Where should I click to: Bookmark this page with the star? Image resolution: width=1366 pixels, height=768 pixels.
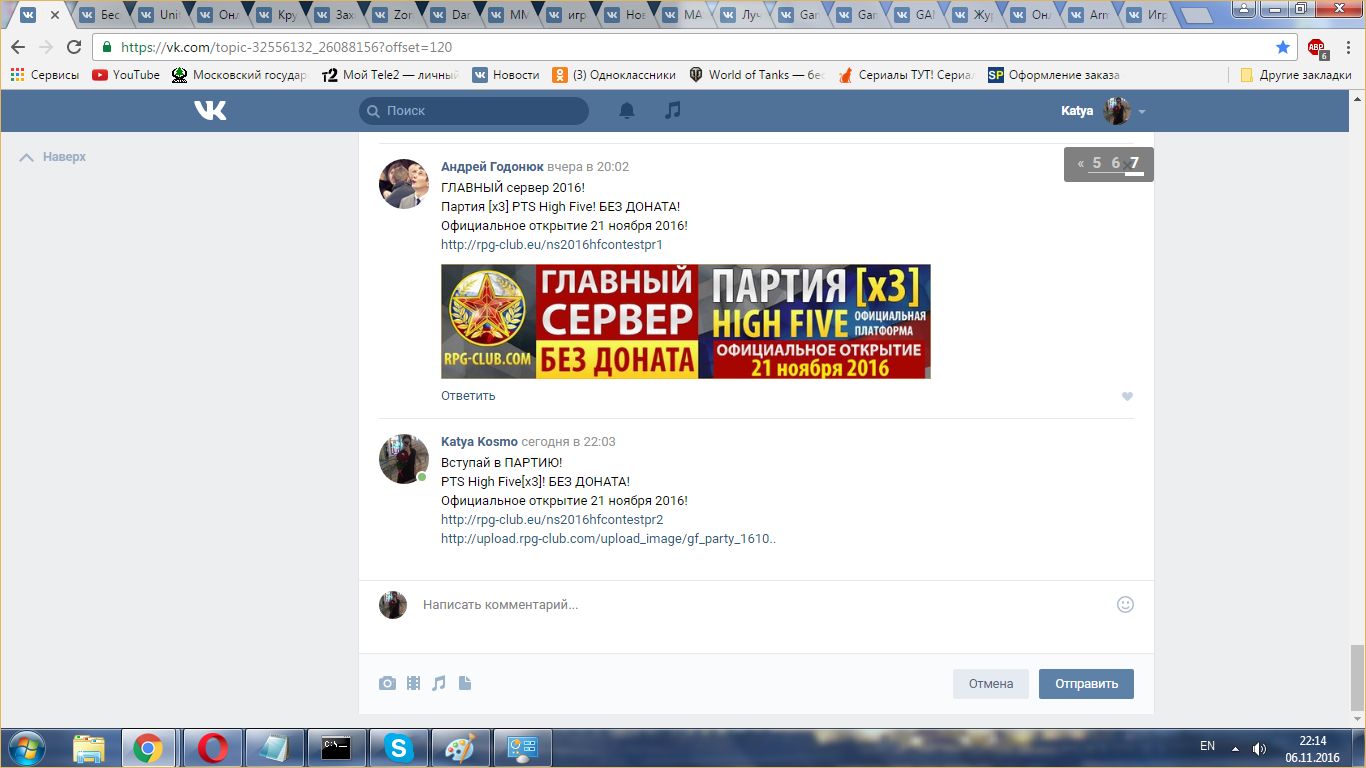[x=1283, y=47]
